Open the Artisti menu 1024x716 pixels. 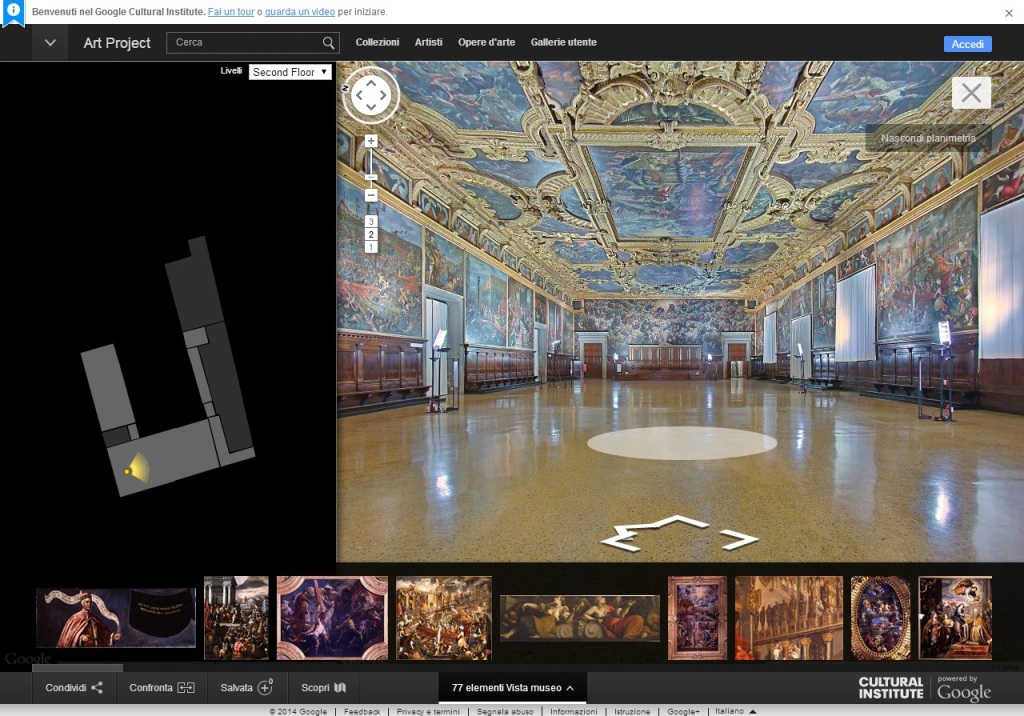[428, 42]
